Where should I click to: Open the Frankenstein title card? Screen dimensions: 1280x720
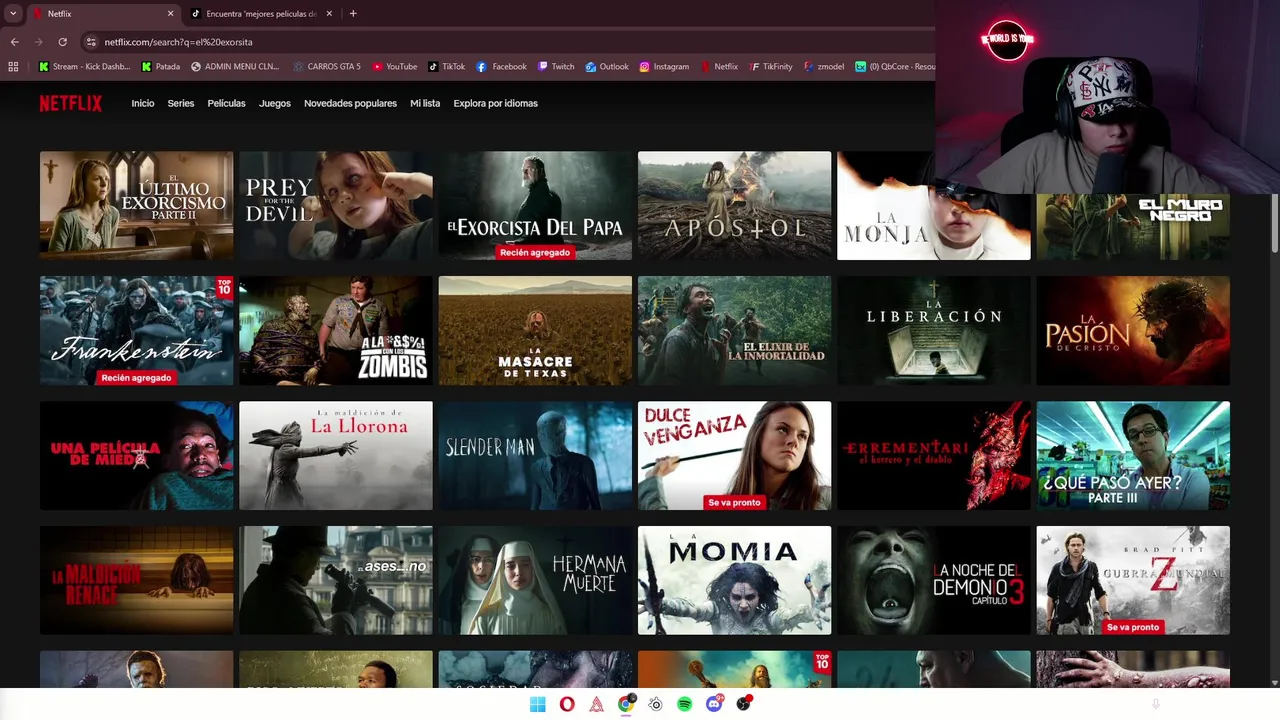tap(136, 330)
